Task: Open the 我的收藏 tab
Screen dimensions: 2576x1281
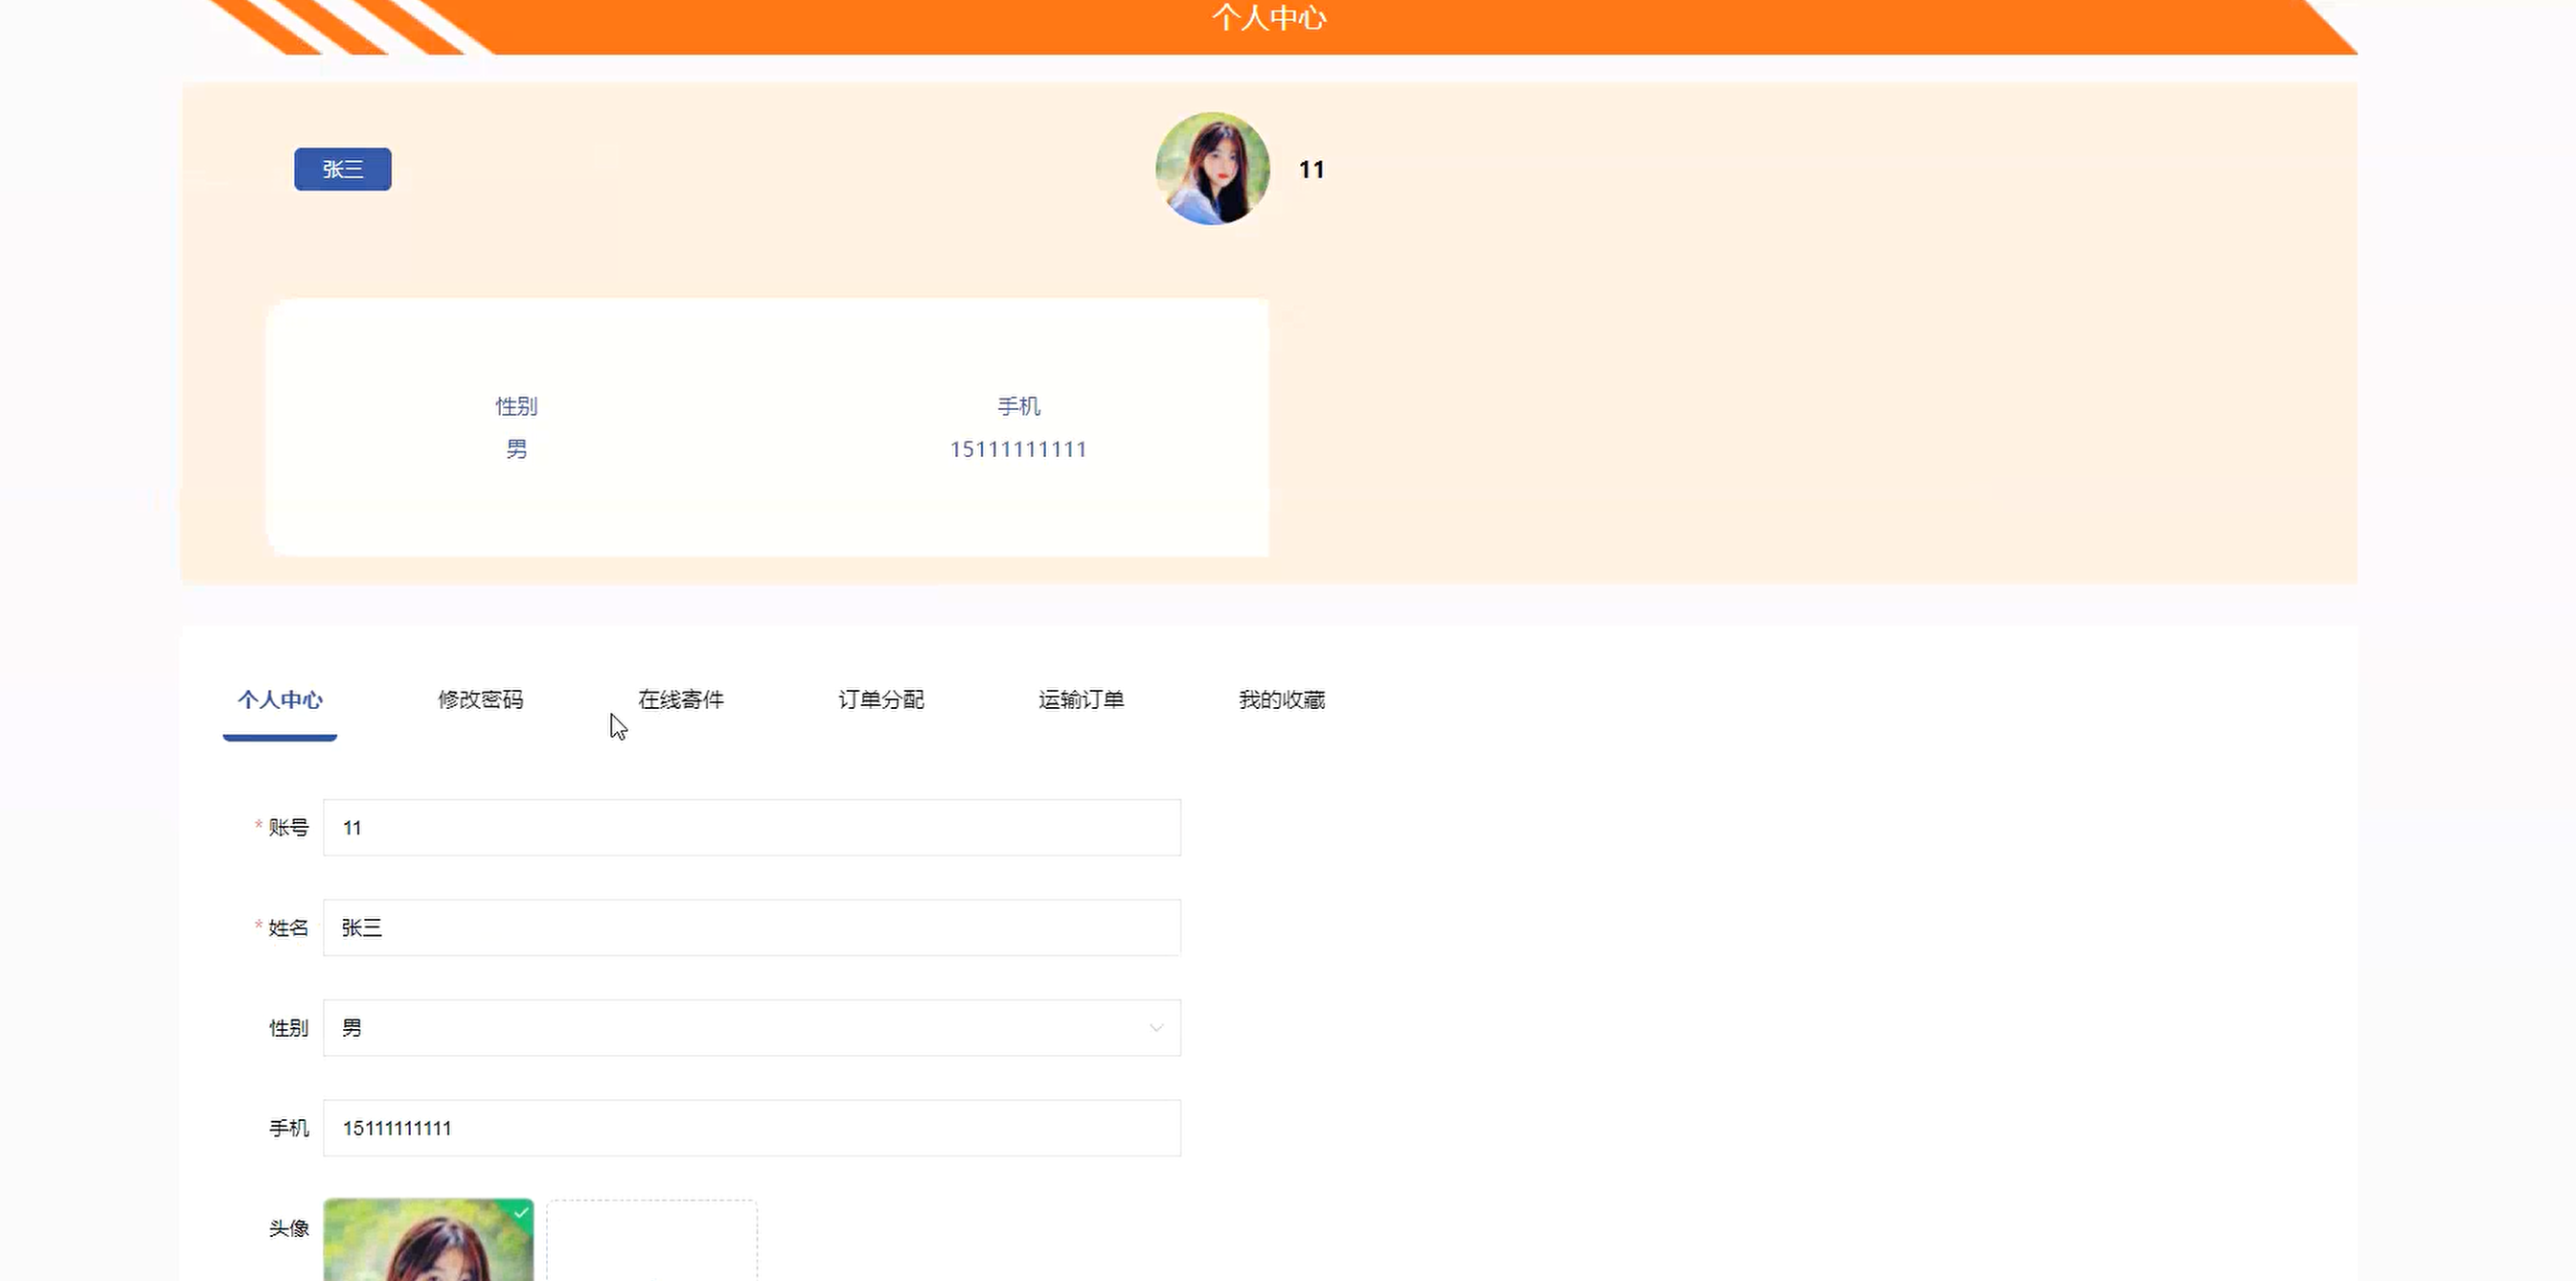Action: tap(1281, 700)
